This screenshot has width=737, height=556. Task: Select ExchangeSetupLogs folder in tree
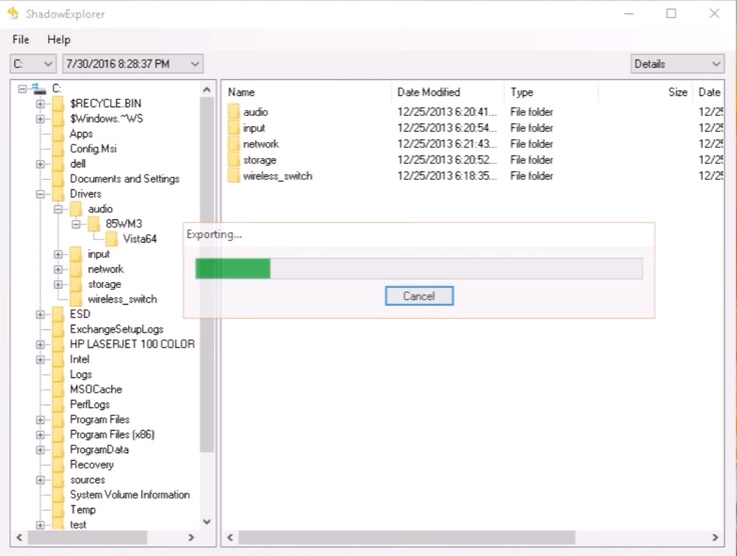(x=117, y=329)
